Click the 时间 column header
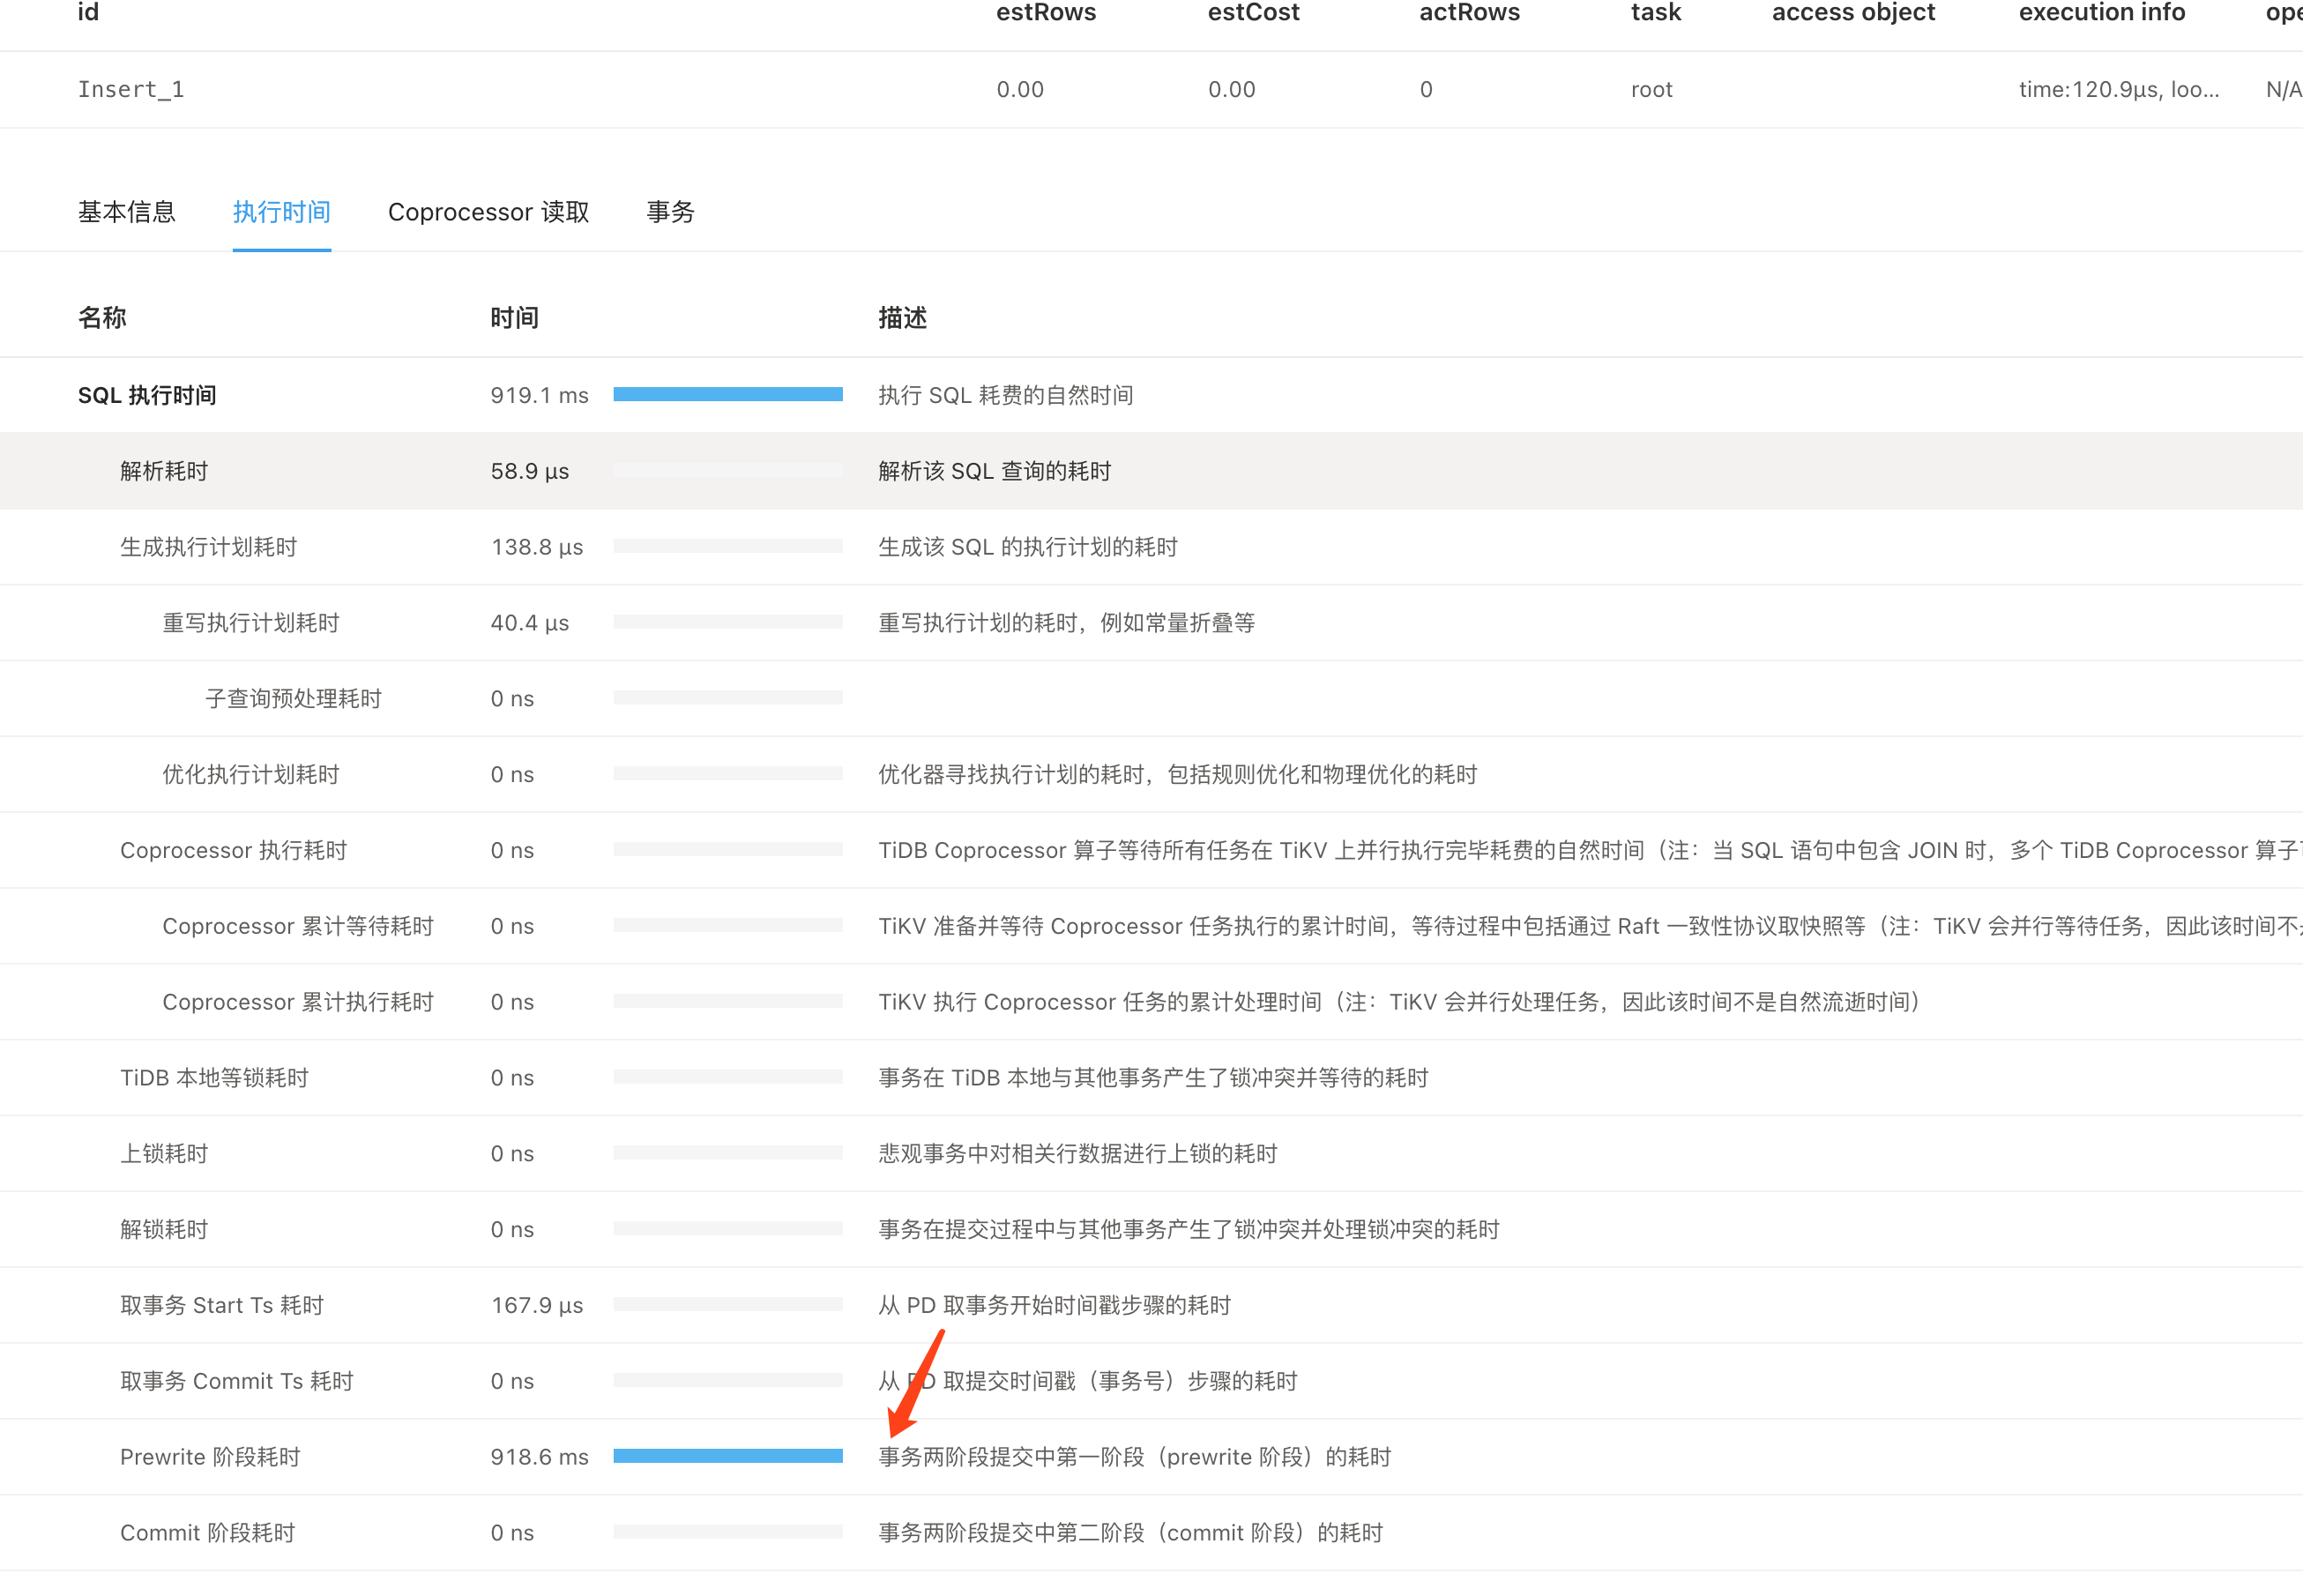Screen dimensions: 2303x1596 click(x=515, y=318)
